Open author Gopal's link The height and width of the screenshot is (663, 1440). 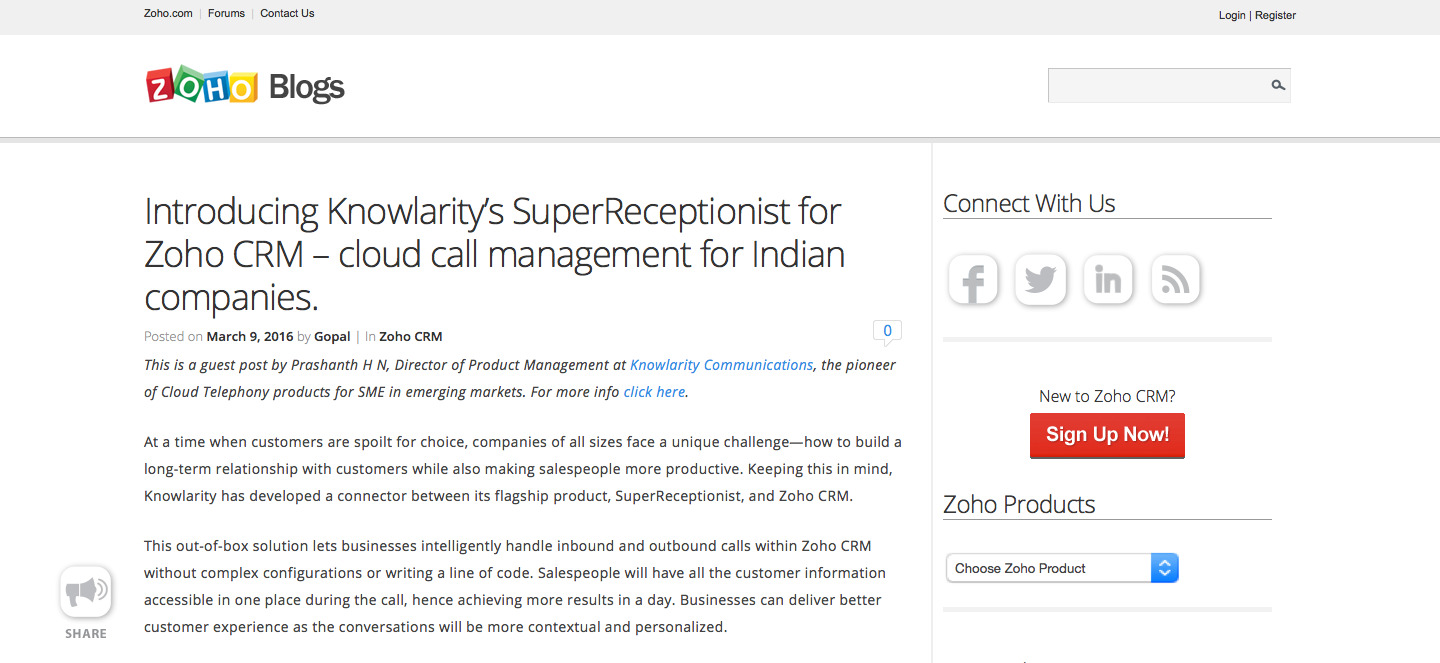(x=332, y=337)
